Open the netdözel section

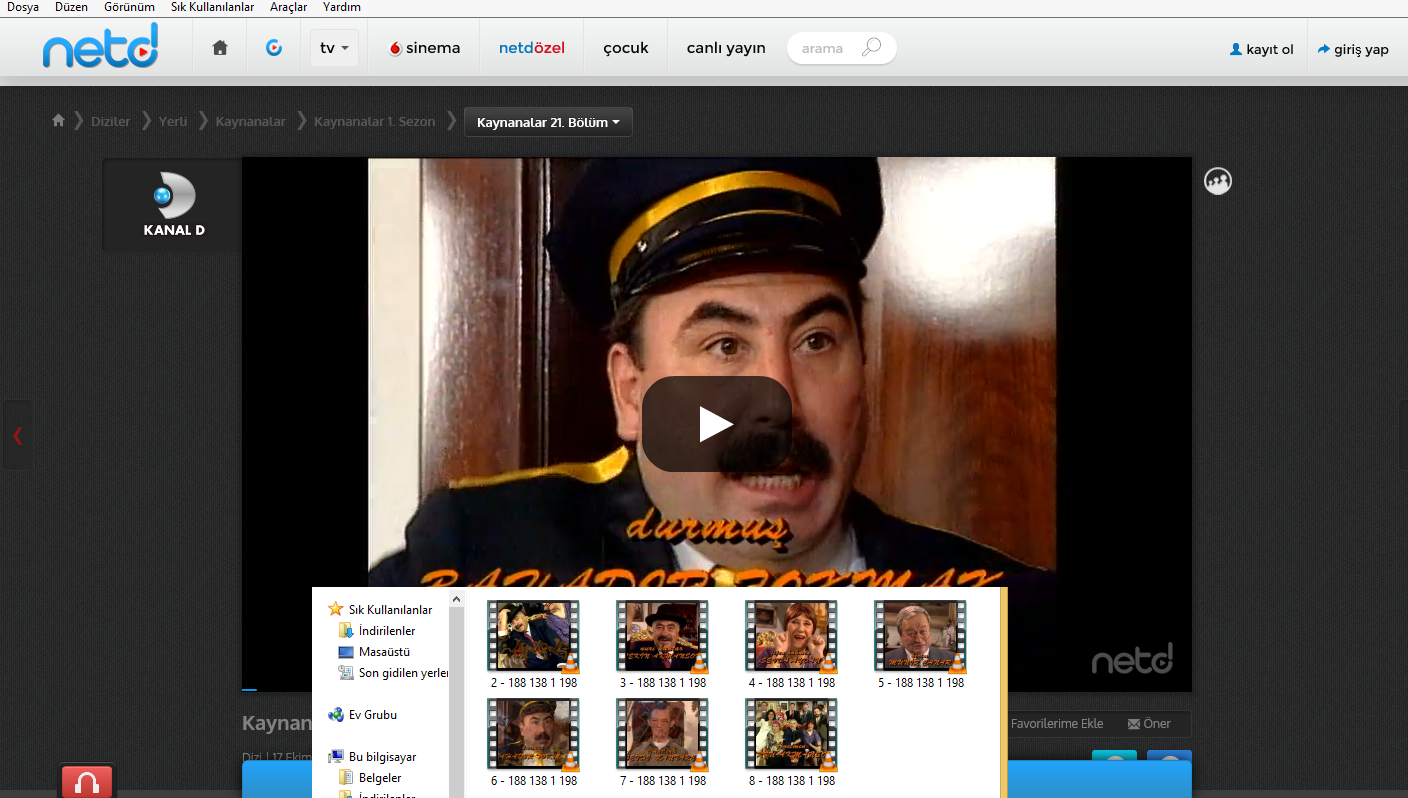[x=532, y=48]
